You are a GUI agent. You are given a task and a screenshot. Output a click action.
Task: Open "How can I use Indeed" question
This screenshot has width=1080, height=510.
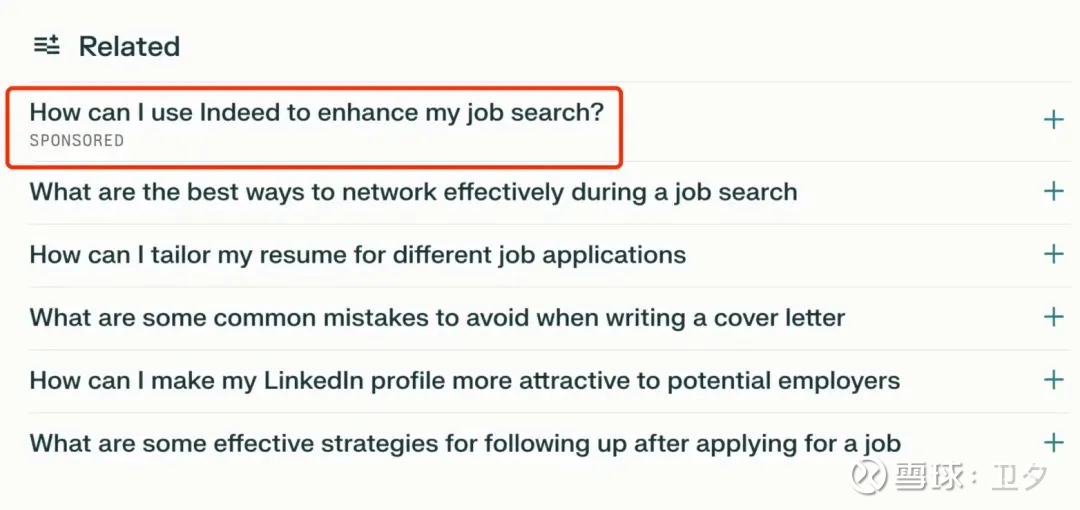tap(316, 113)
